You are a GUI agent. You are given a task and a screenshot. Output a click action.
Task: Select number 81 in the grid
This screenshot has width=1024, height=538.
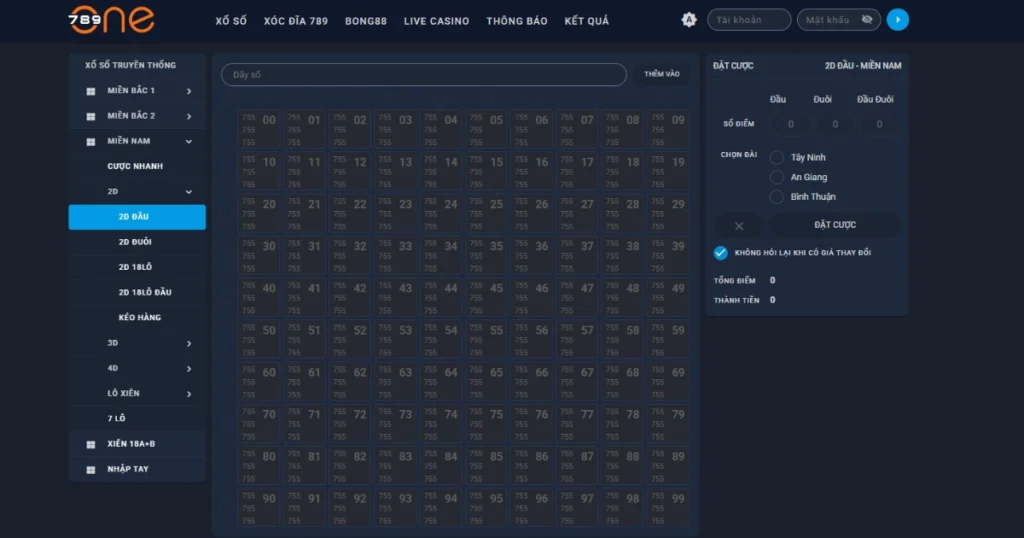[304, 466]
